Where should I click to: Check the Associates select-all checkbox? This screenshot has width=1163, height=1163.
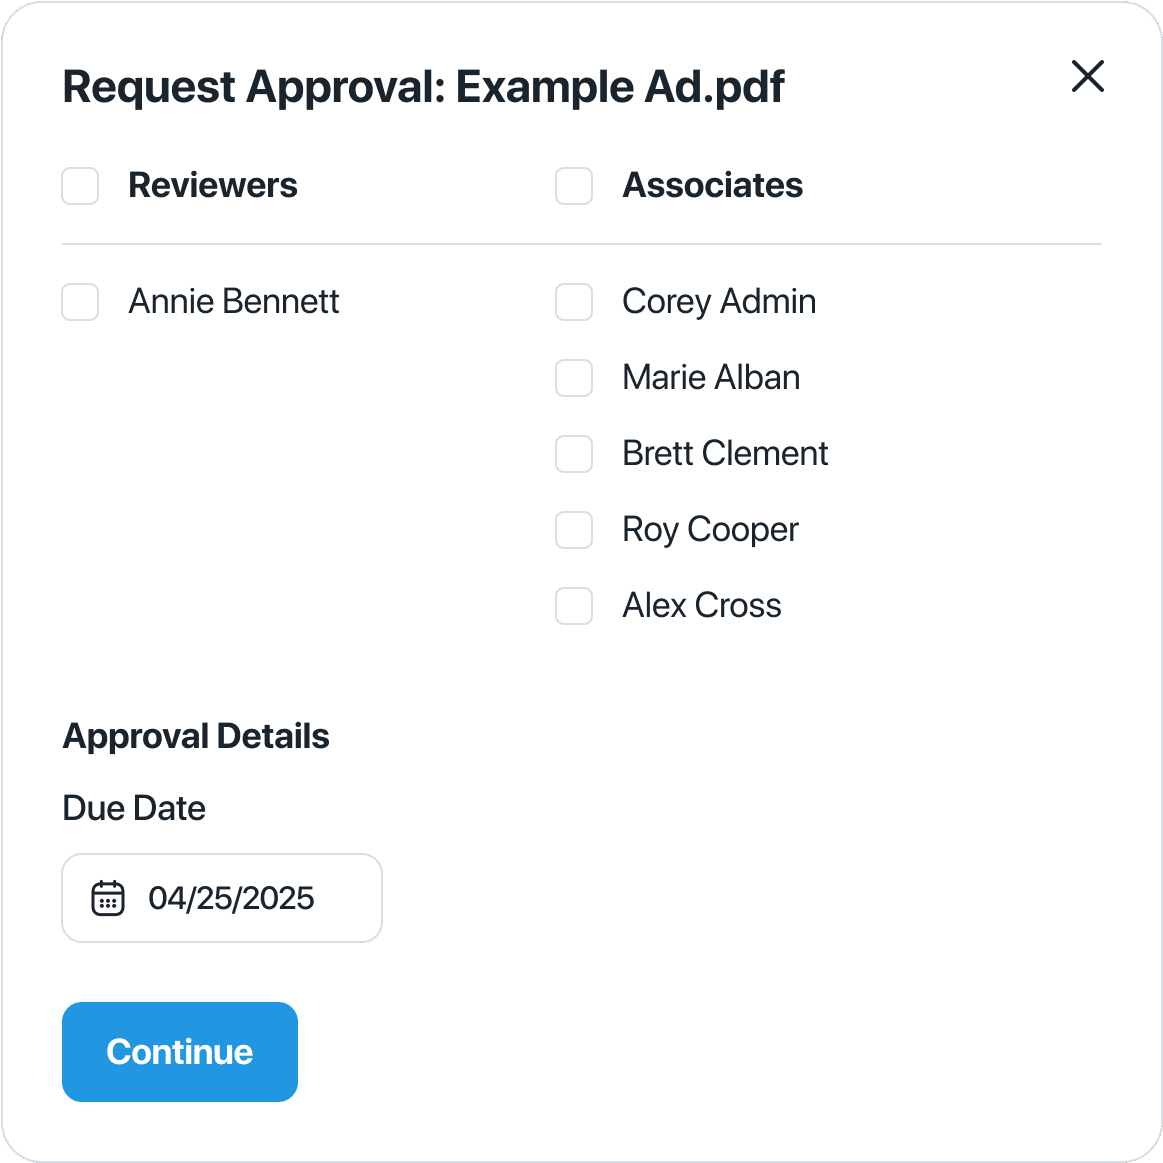[x=574, y=185]
